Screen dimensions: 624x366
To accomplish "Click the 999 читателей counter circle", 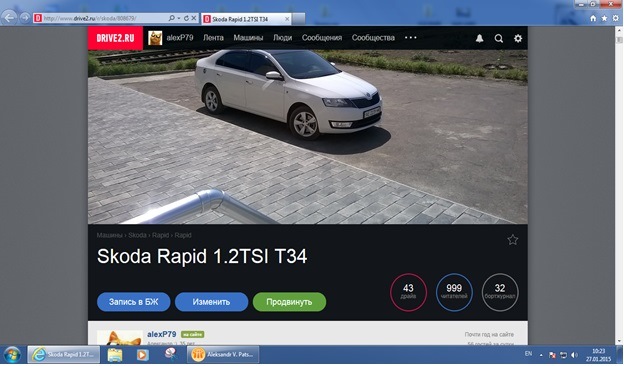I will coord(454,292).
